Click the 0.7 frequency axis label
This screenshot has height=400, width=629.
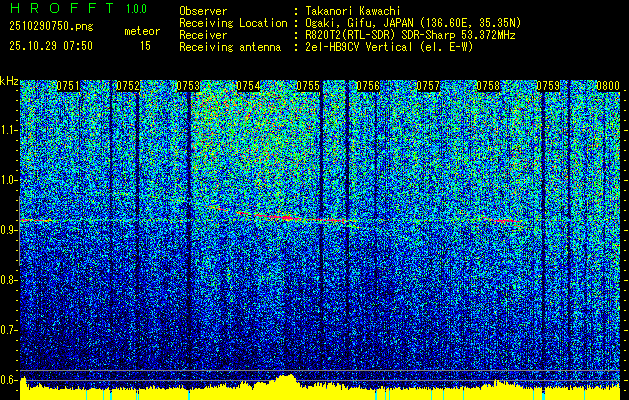[x=9, y=329]
